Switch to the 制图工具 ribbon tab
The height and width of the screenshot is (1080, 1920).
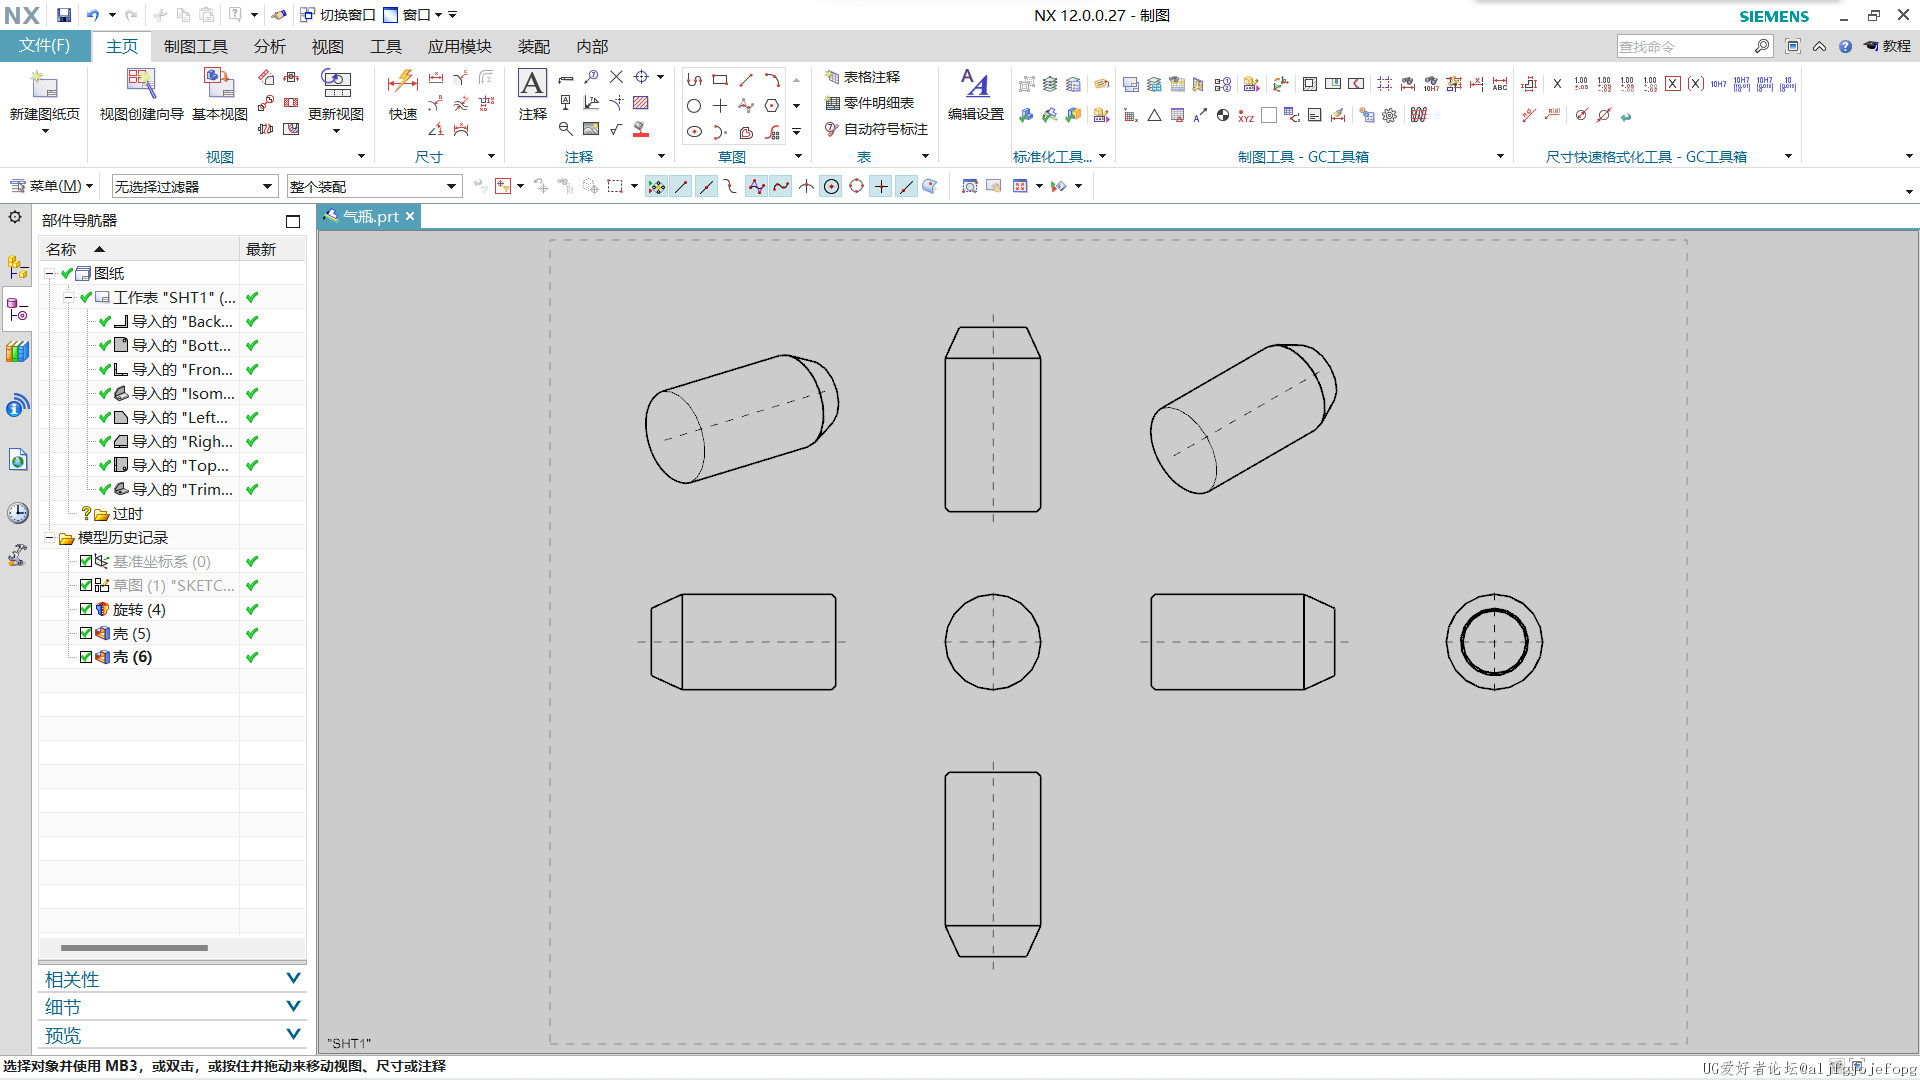(196, 47)
